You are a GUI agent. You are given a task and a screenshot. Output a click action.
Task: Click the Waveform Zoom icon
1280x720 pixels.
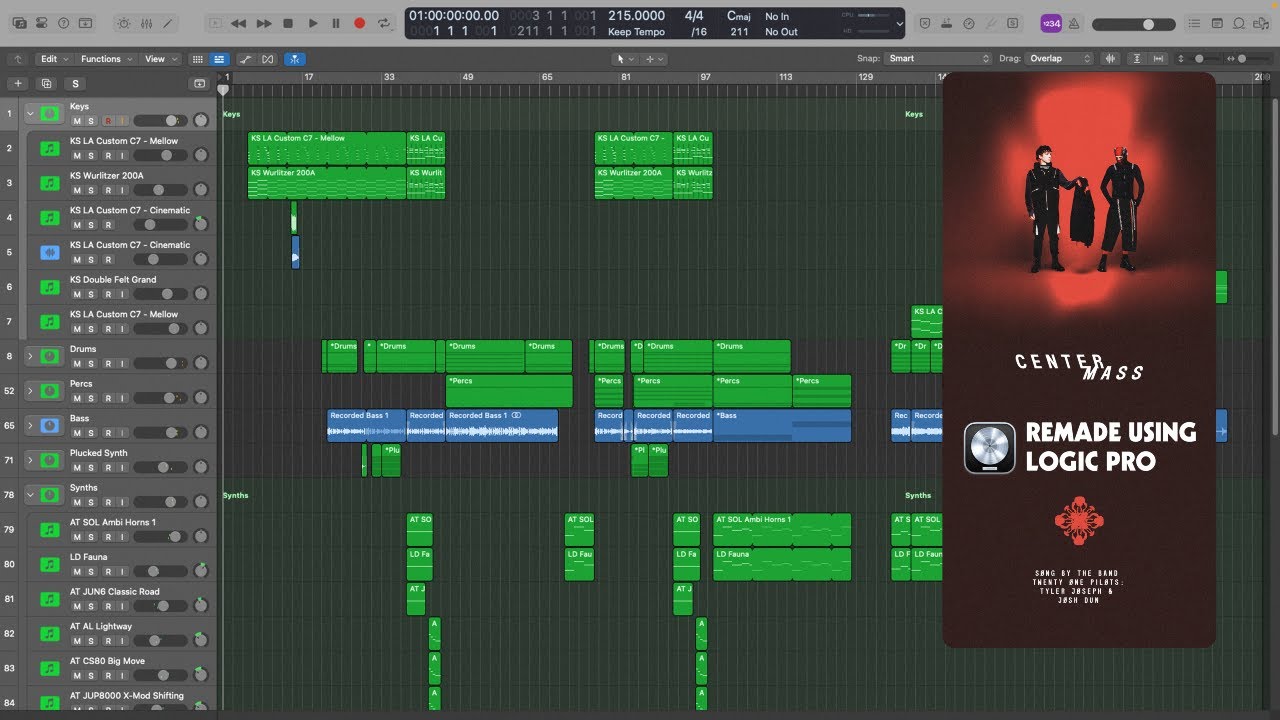(x=1111, y=59)
